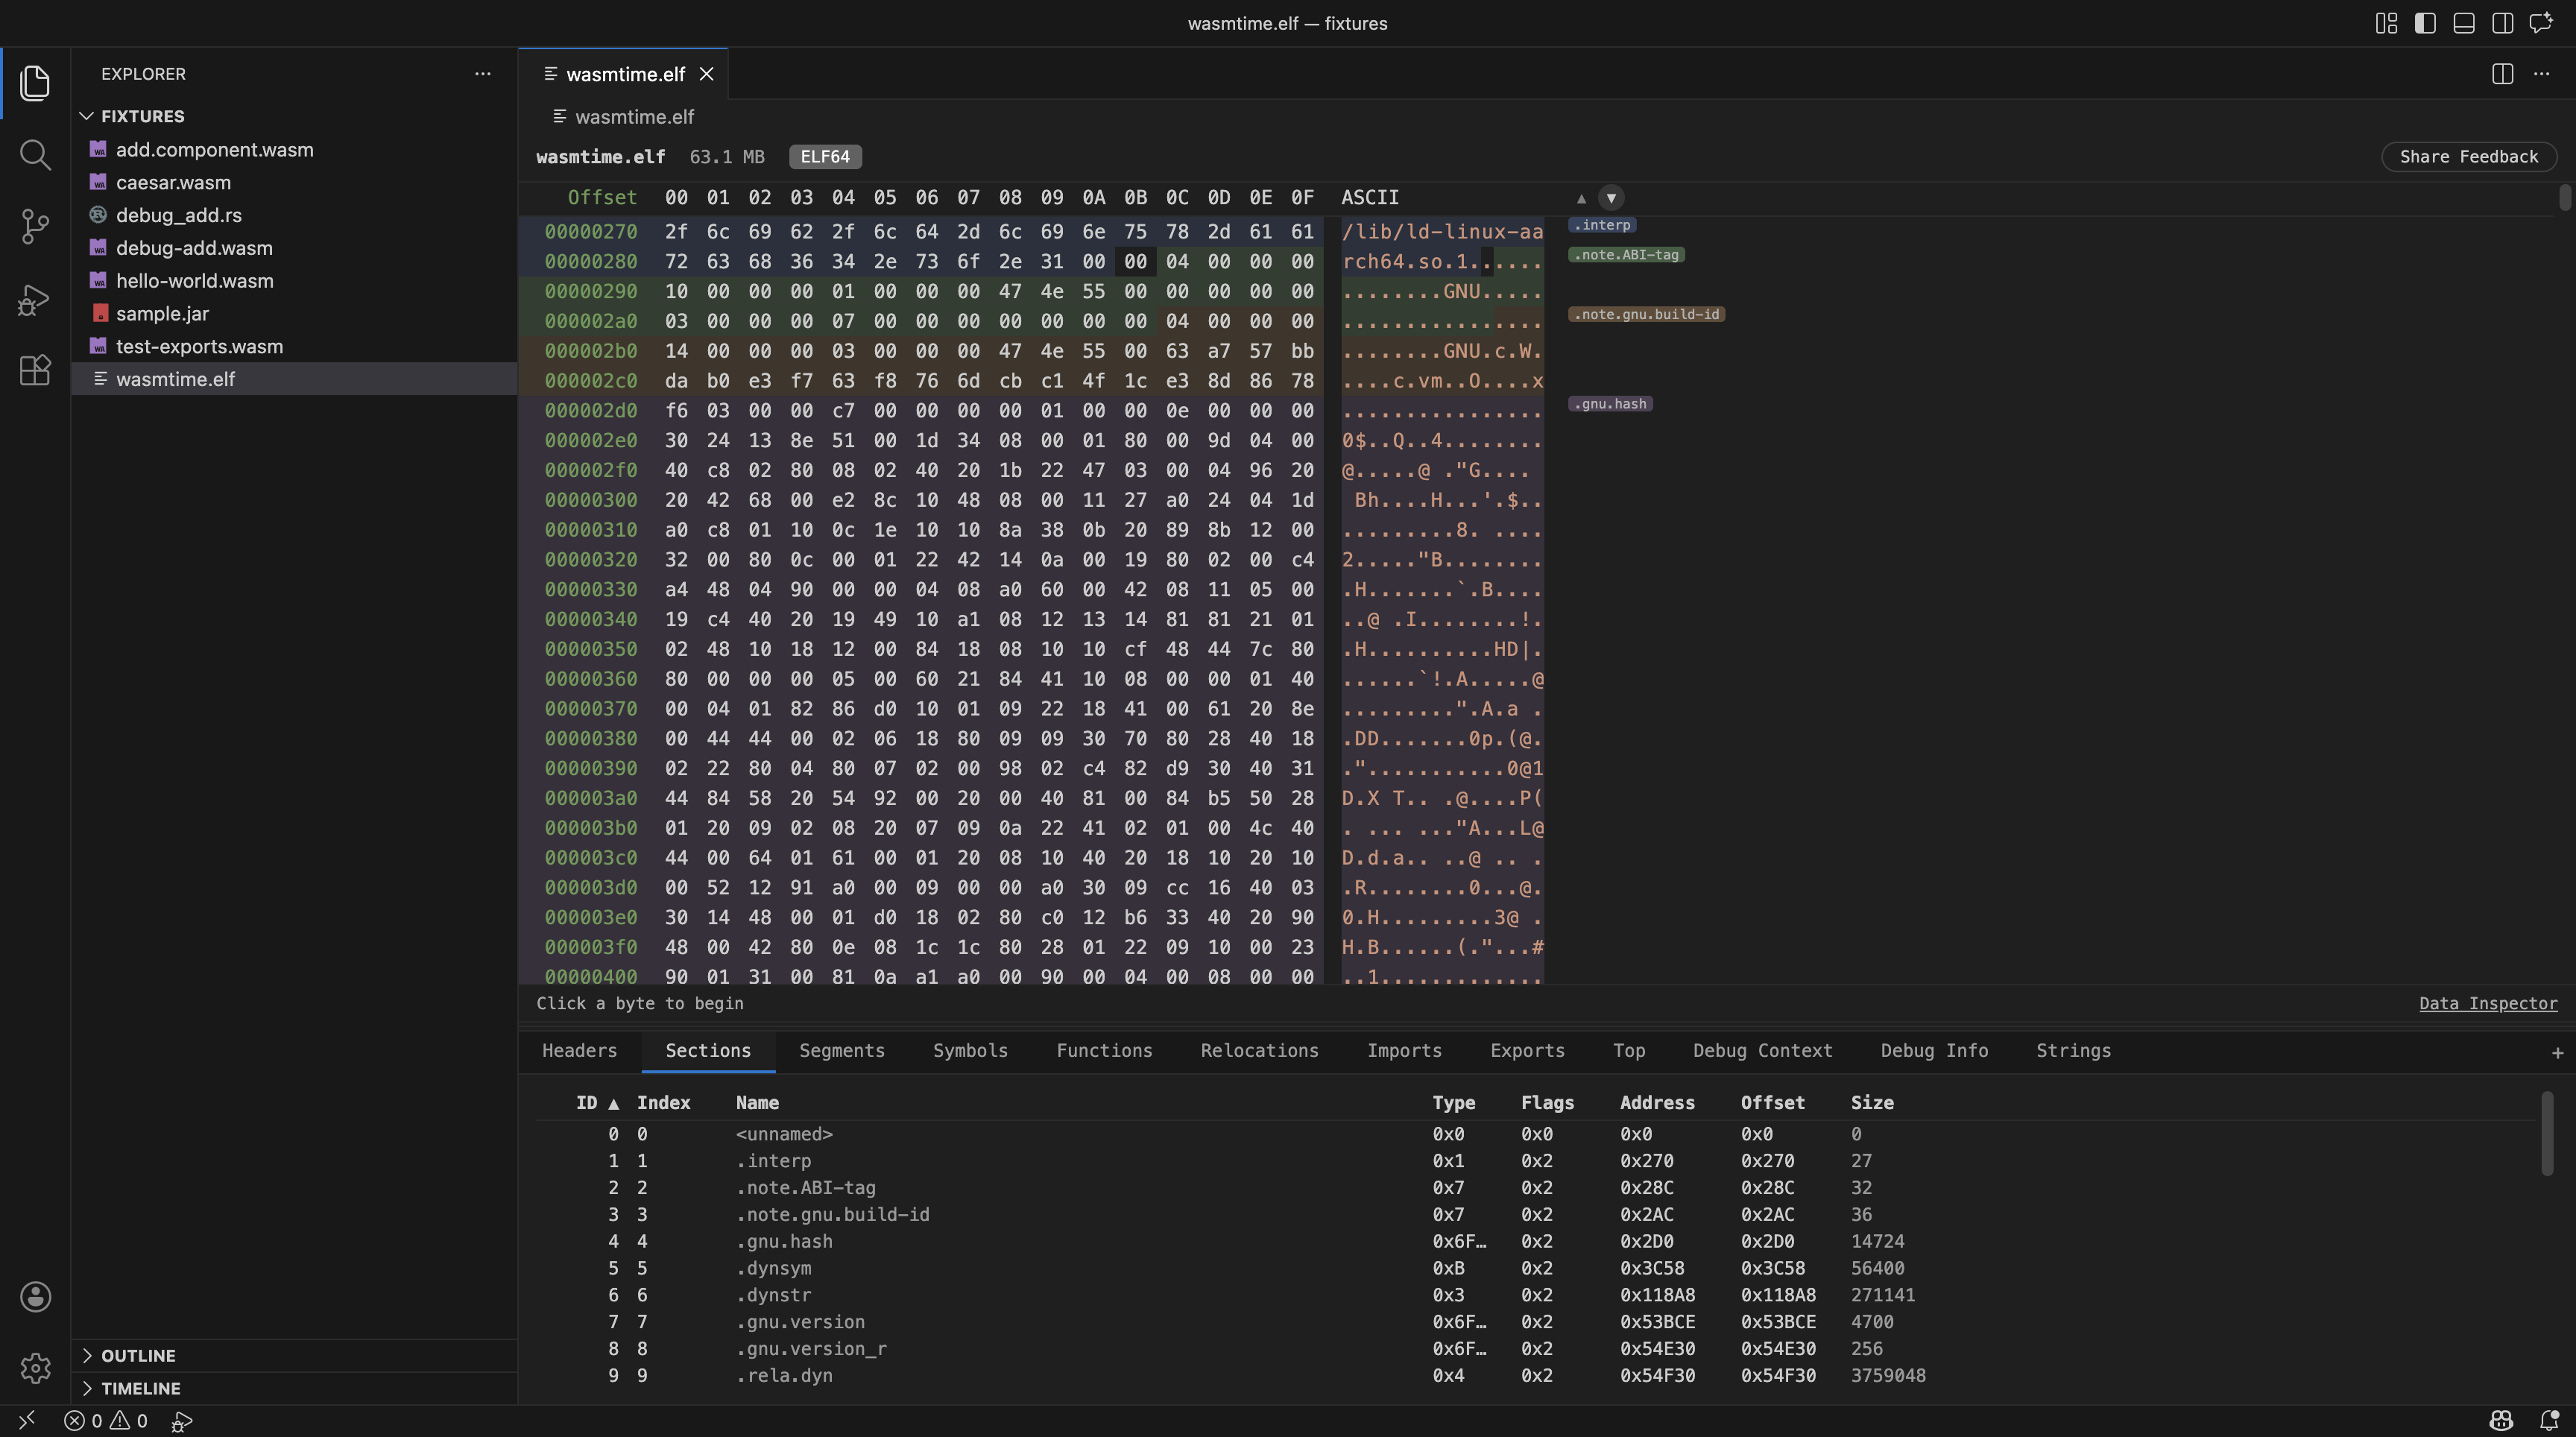Open the Strings tab
Viewport: 2576px width, 1437px height.
click(x=2074, y=1051)
